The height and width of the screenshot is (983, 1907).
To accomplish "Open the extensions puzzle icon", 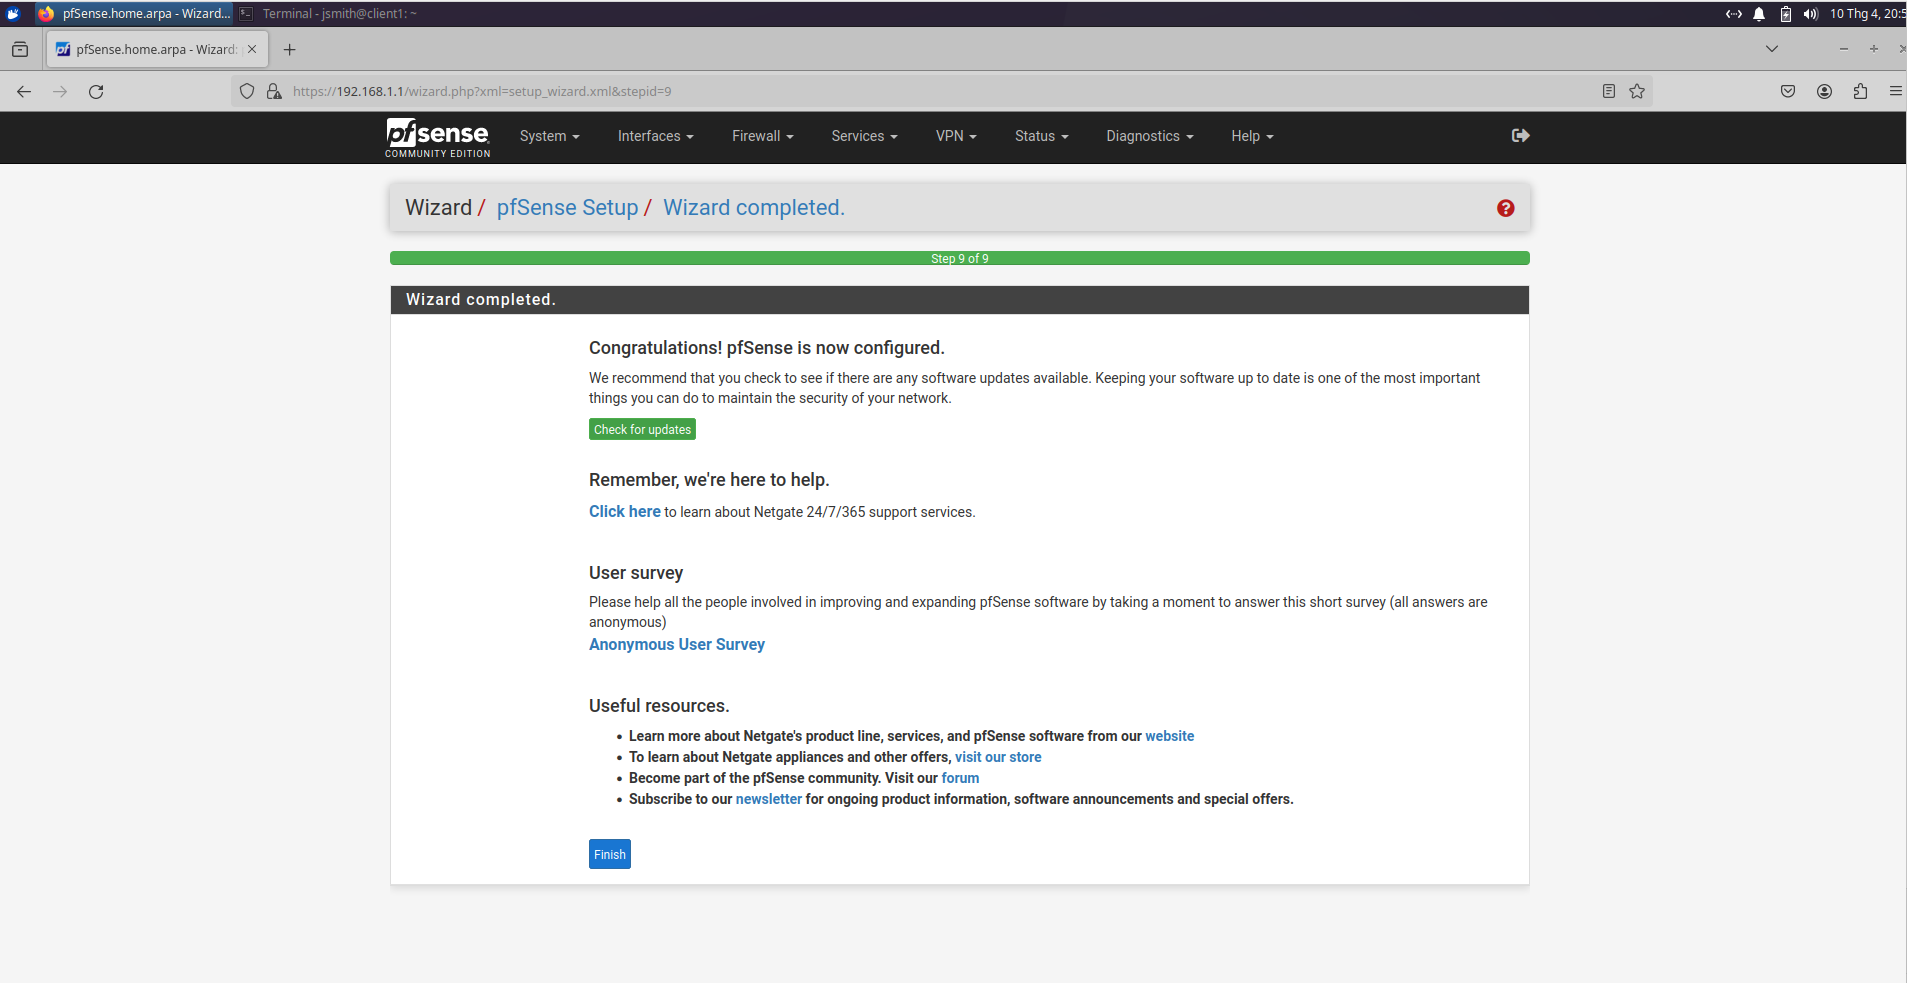I will click(1860, 91).
